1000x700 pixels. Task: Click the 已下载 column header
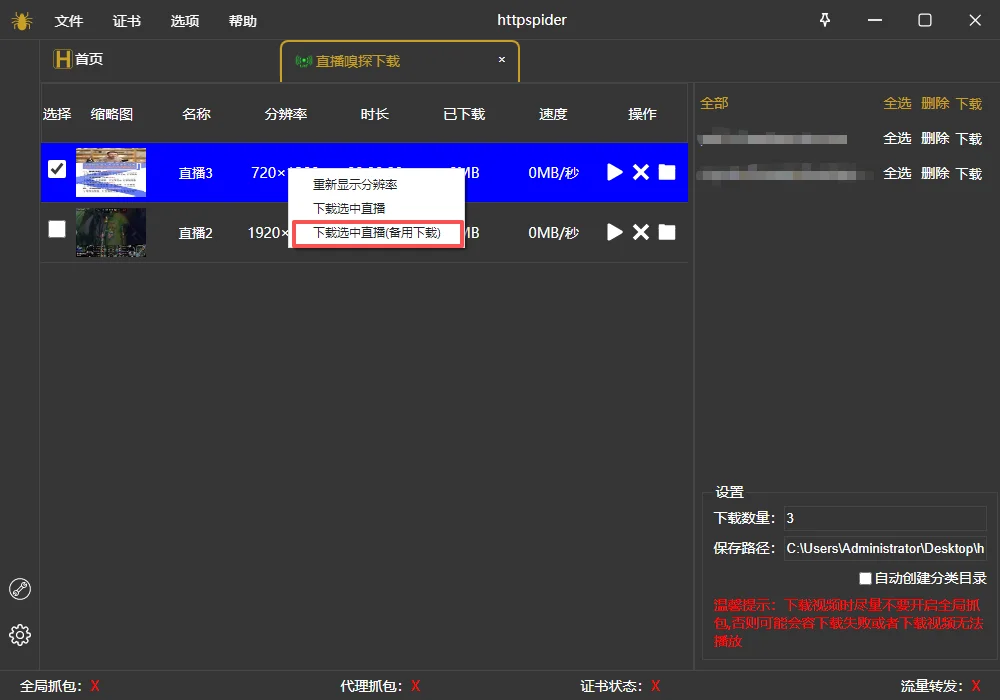464,114
